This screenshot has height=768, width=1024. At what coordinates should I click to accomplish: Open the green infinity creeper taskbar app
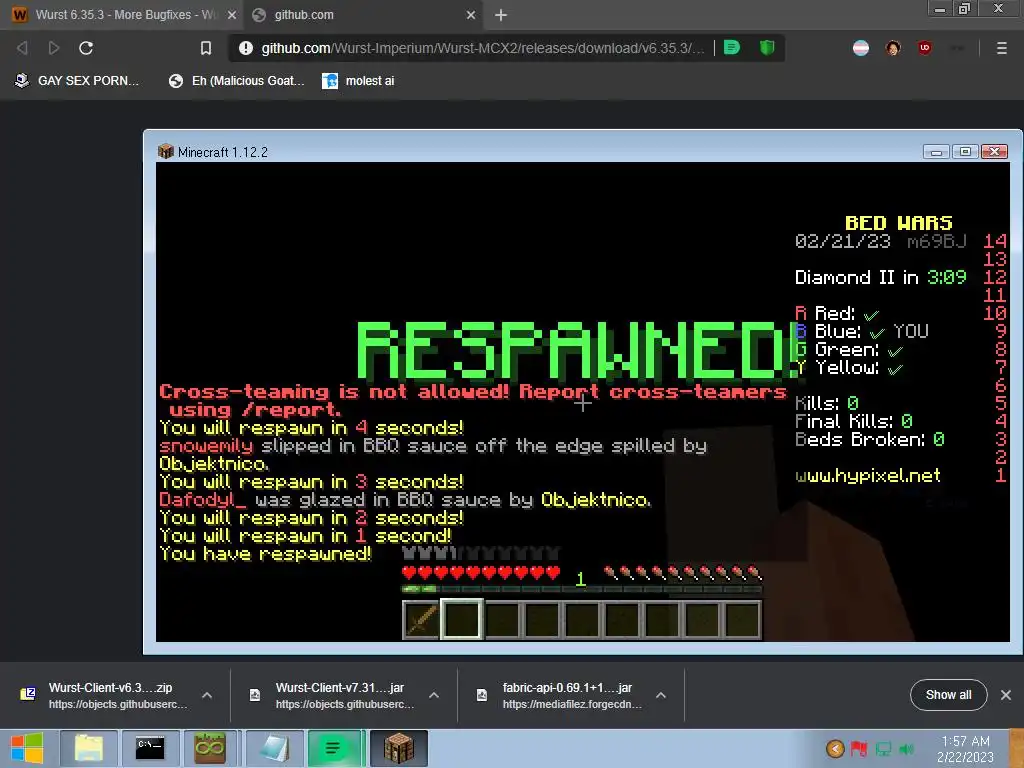click(x=210, y=748)
